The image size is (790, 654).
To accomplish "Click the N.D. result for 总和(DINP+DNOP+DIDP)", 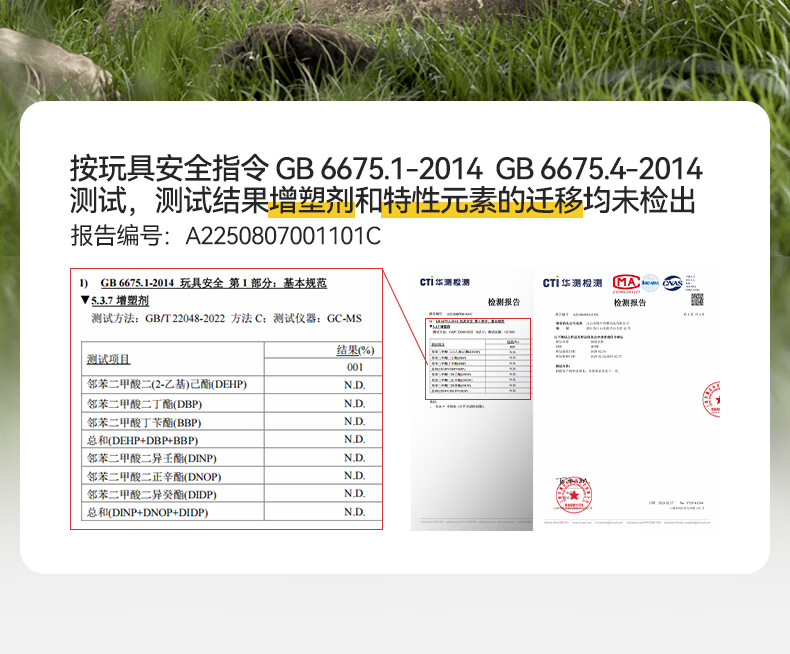I will [x=355, y=512].
